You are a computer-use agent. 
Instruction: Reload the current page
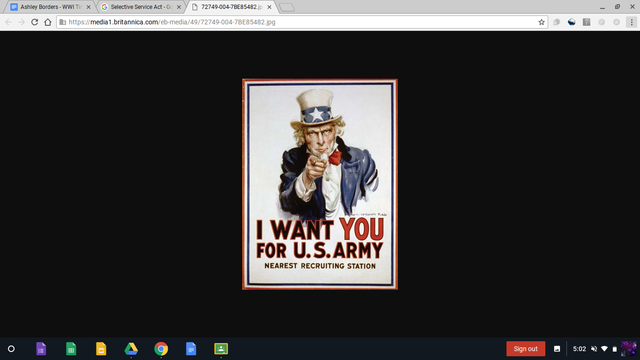(x=35, y=22)
